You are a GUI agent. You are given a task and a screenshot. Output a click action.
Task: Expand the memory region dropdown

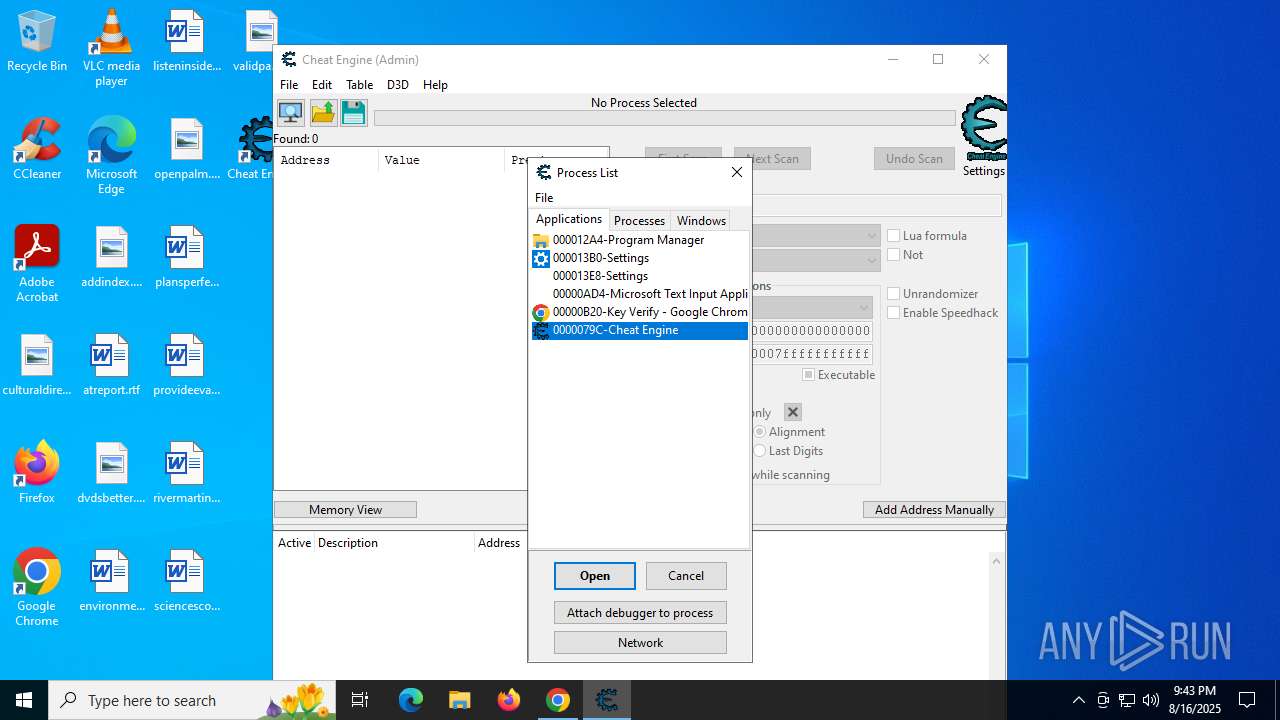pos(864,307)
